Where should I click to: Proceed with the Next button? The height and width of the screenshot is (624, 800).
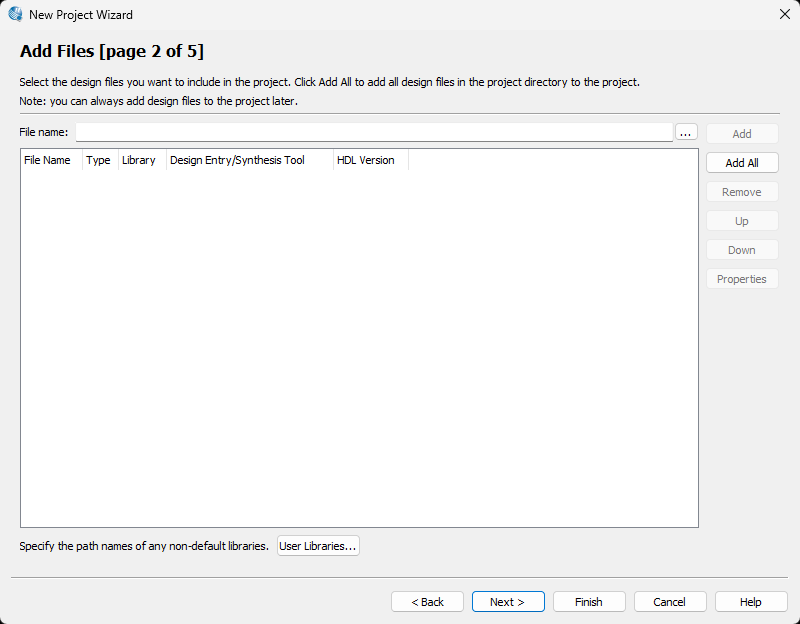pos(508,602)
